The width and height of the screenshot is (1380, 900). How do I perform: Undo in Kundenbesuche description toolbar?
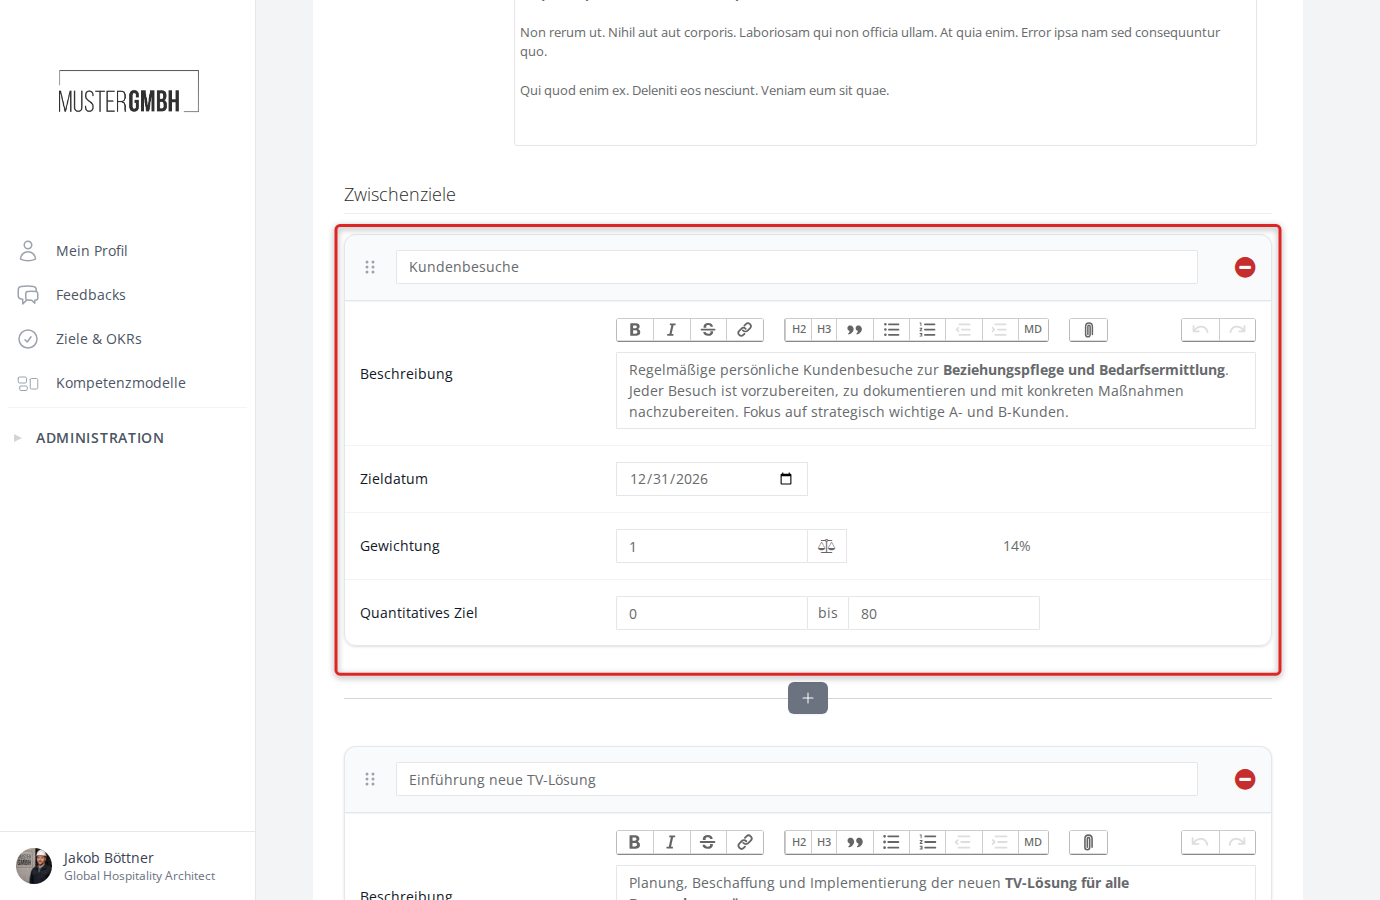[1200, 330]
